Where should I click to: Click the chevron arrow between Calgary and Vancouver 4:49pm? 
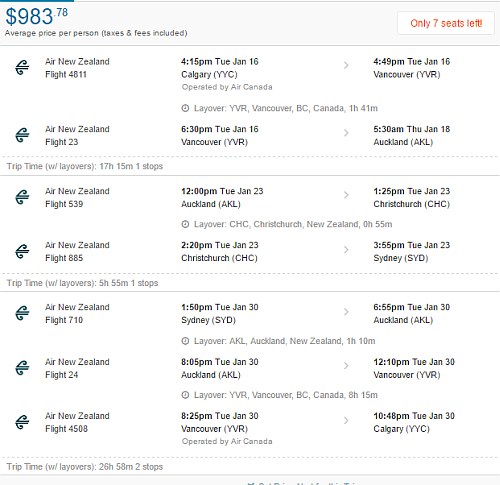tap(346, 65)
